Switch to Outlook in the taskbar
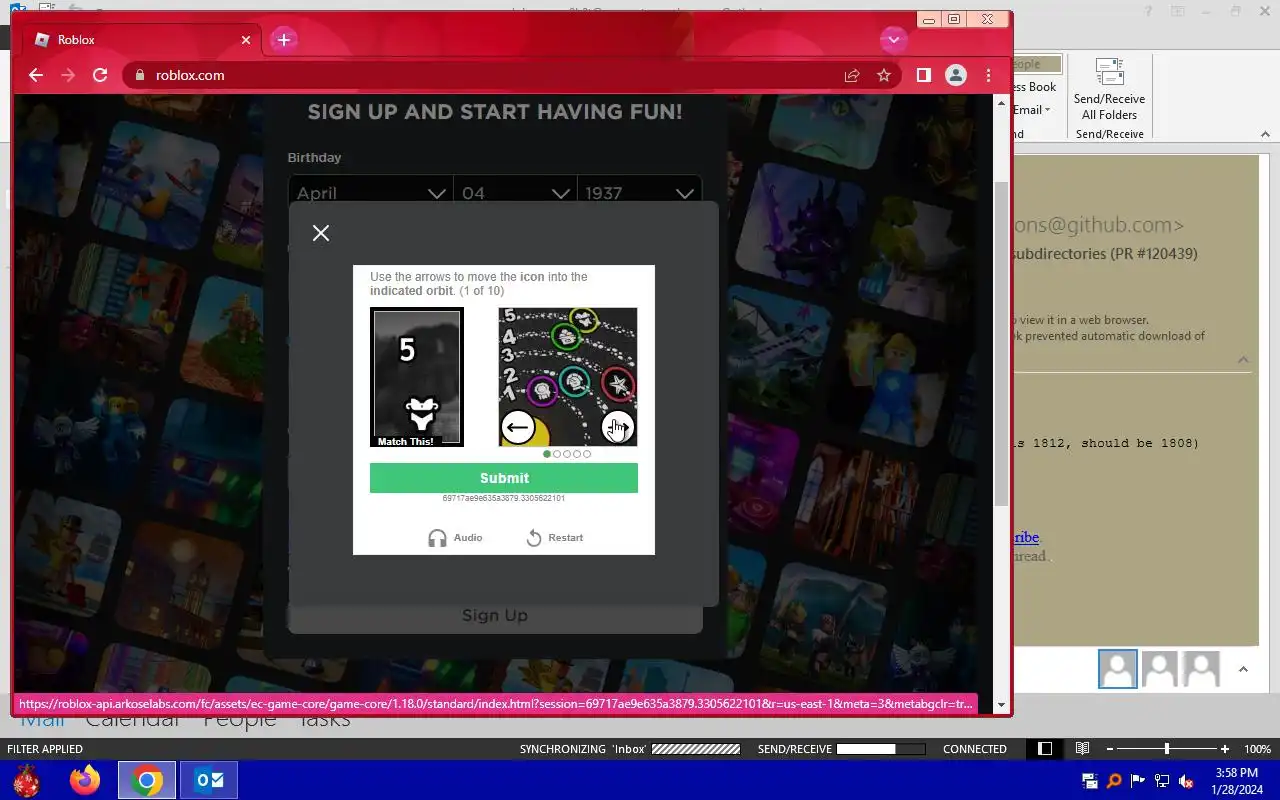1280x800 pixels. pos(209,780)
